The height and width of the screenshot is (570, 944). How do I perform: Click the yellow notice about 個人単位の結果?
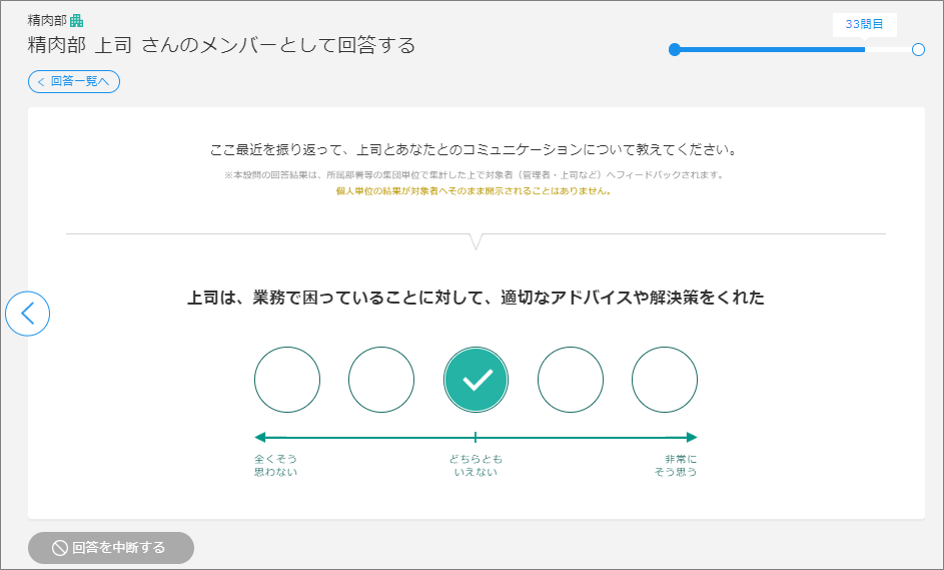pos(474,191)
